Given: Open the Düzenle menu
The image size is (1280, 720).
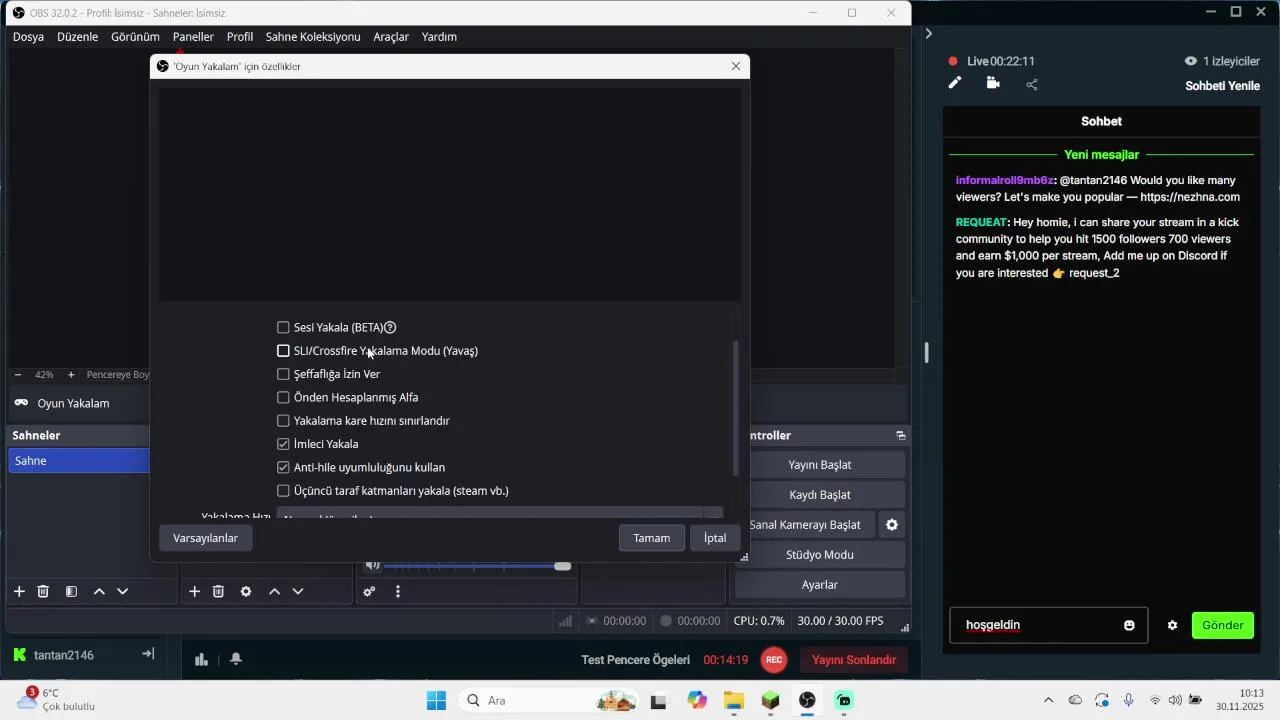Looking at the screenshot, I should click(78, 37).
